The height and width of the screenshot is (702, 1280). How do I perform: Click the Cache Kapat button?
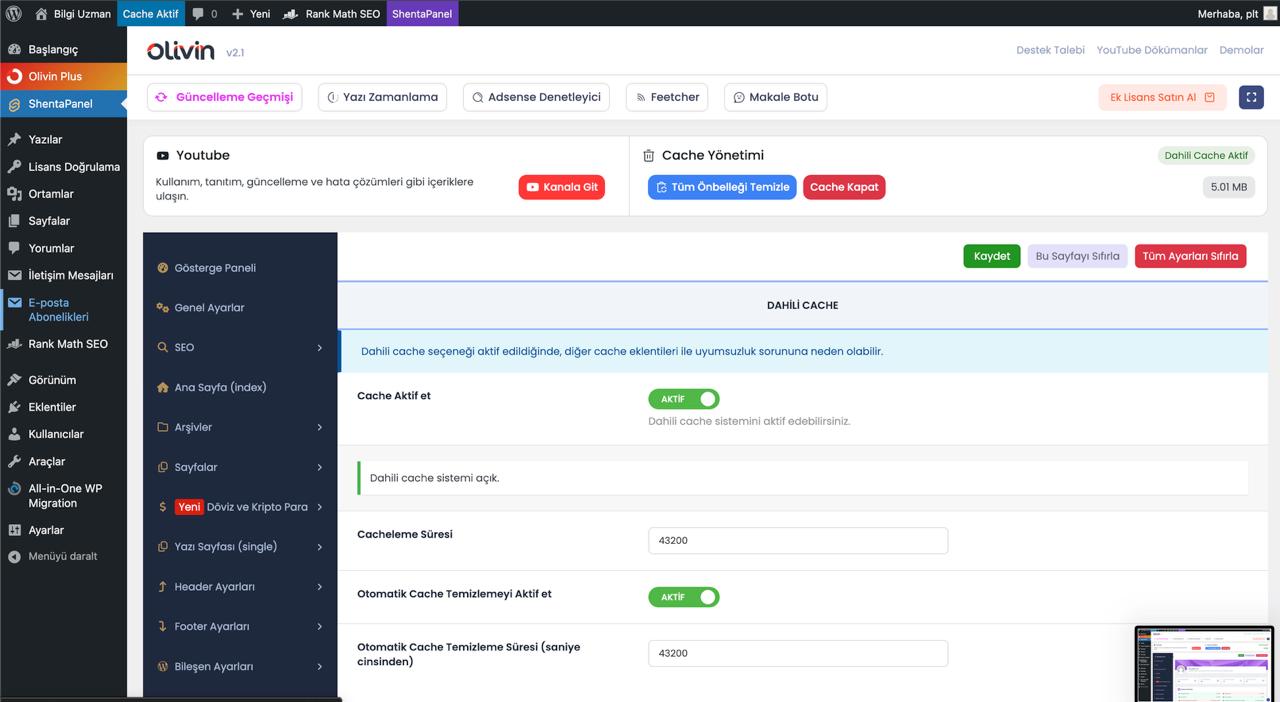[x=844, y=187]
